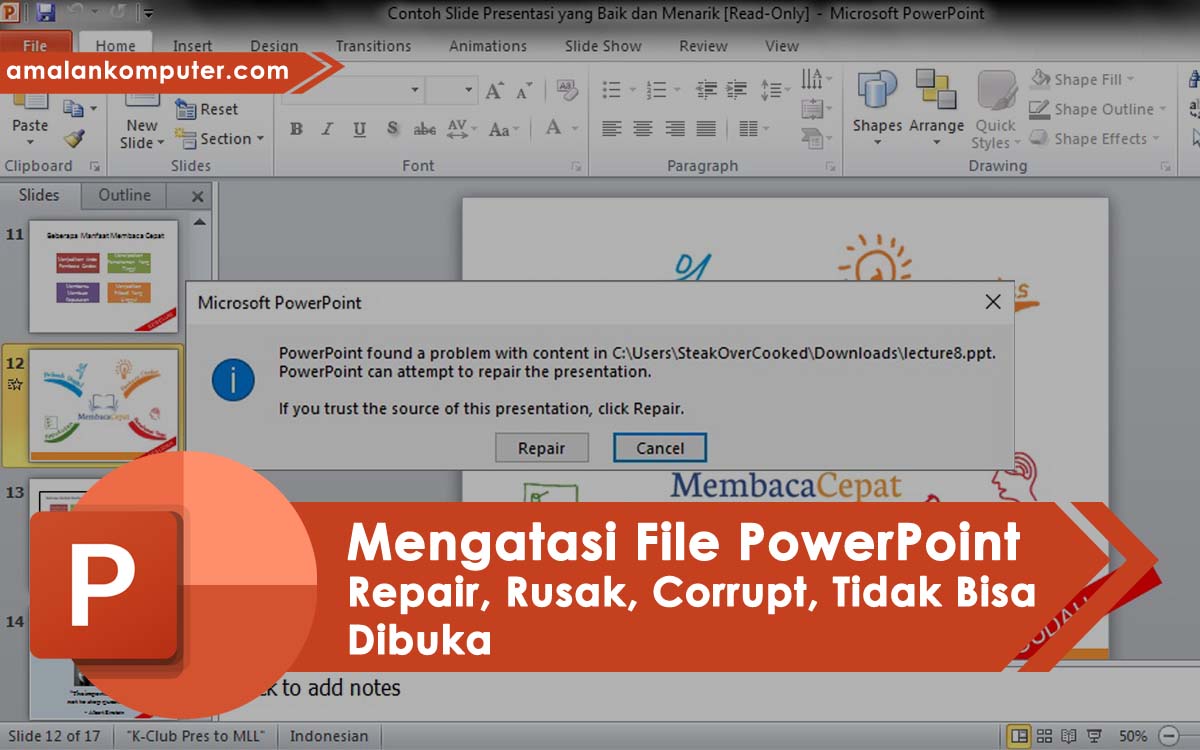Click the zoom out minus button
The width and height of the screenshot is (1200, 750).
pos(1169,736)
